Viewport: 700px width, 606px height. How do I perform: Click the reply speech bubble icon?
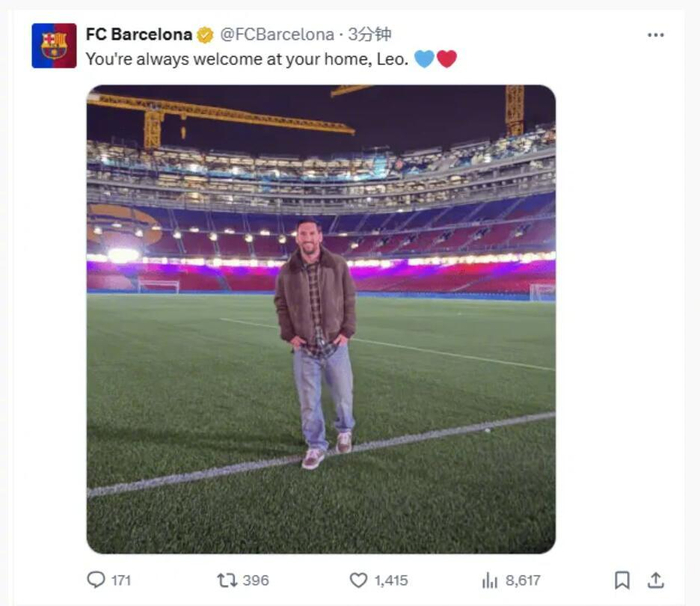click(96, 580)
